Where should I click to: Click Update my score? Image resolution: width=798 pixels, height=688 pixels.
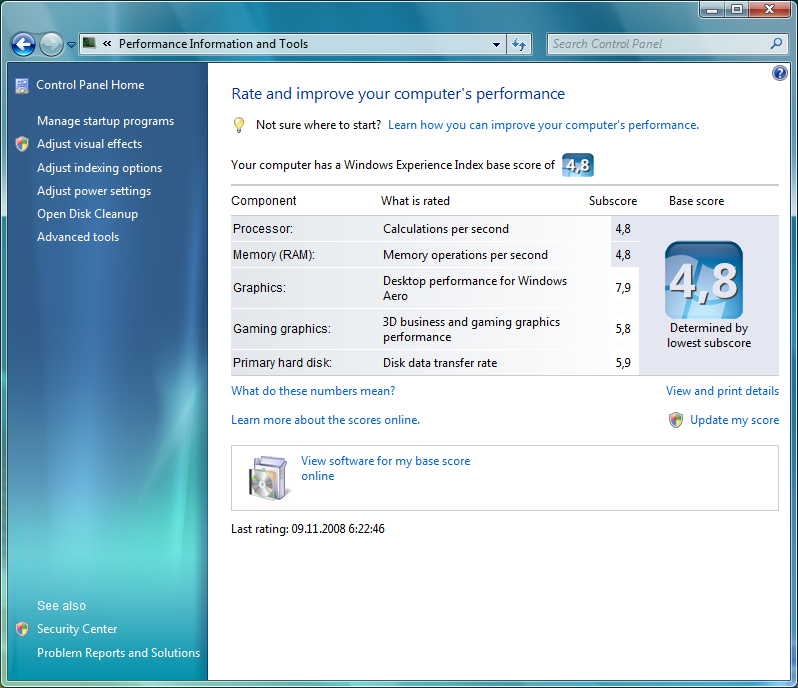[734, 420]
